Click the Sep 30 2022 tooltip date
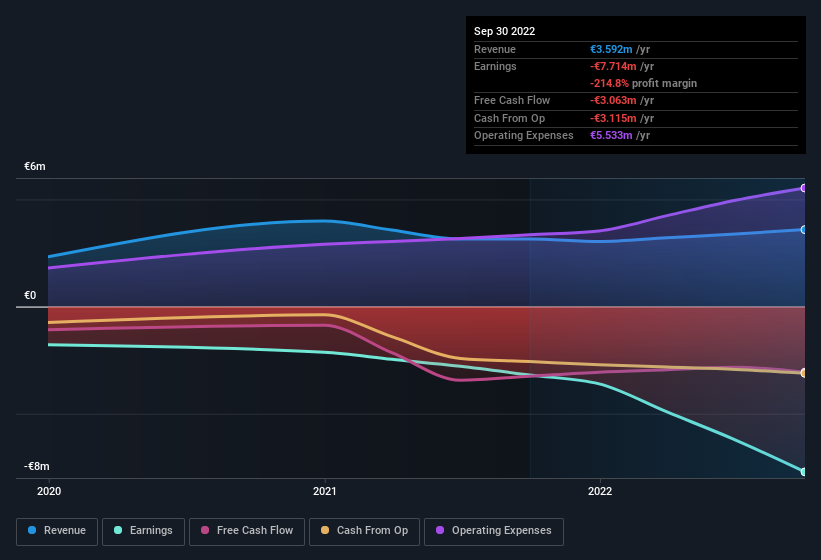This screenshot has height=560, width=821. (x=504, y=31)
